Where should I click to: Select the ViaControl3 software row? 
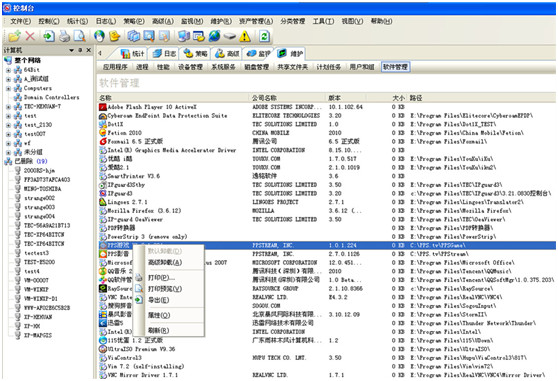coord(326,358)
